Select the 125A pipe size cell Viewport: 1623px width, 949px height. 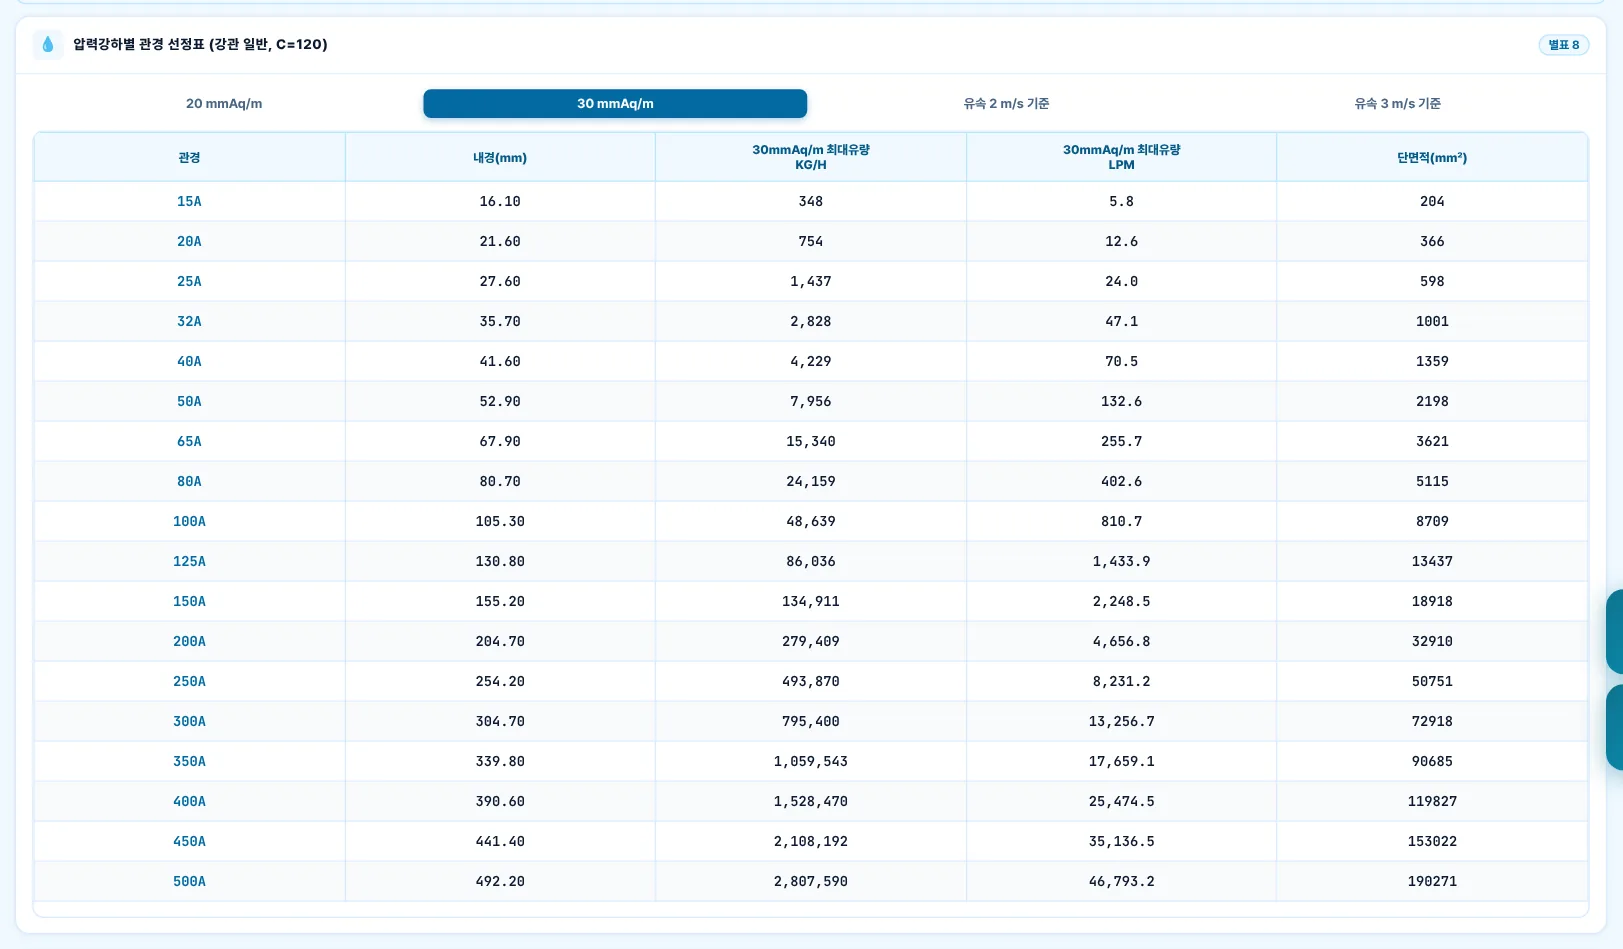point(189,561)
